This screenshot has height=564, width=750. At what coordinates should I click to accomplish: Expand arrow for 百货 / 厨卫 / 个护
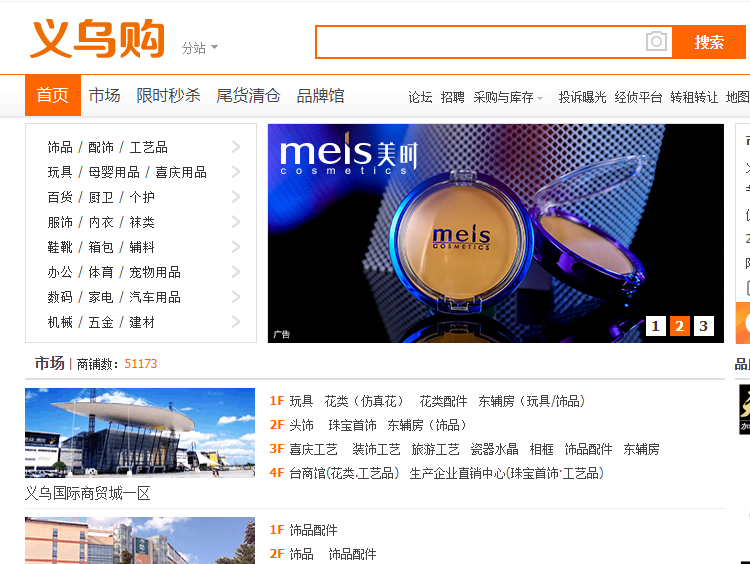[236, 197]
